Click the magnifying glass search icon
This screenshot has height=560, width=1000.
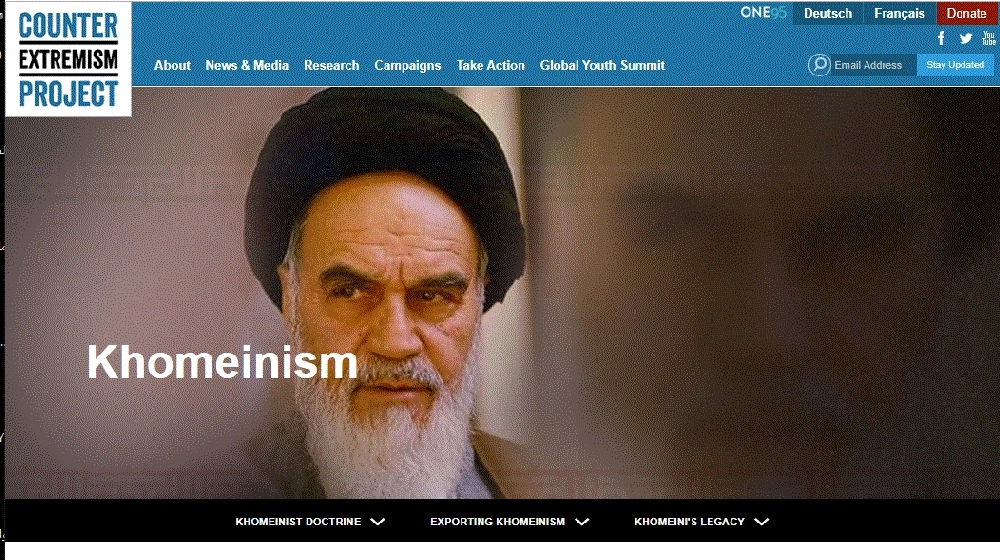(819, 64)
